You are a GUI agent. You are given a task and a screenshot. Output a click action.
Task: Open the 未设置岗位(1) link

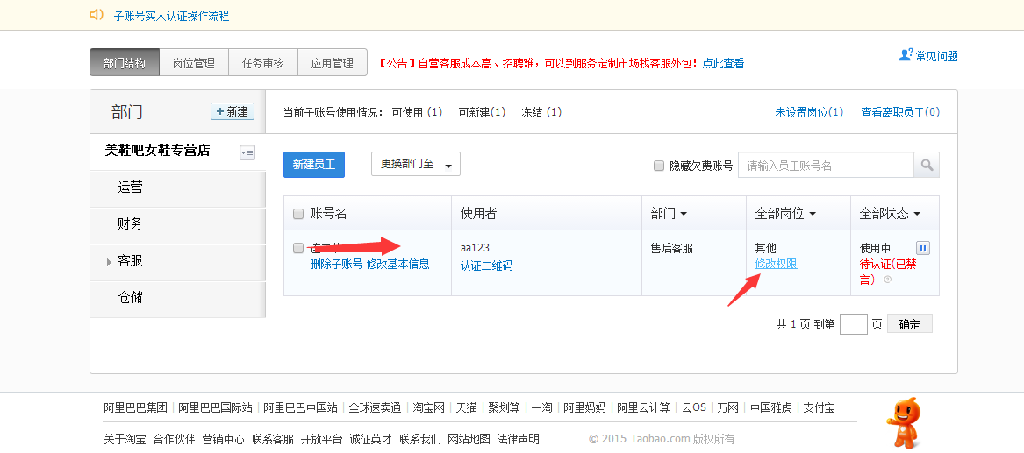tap(809, 112)
